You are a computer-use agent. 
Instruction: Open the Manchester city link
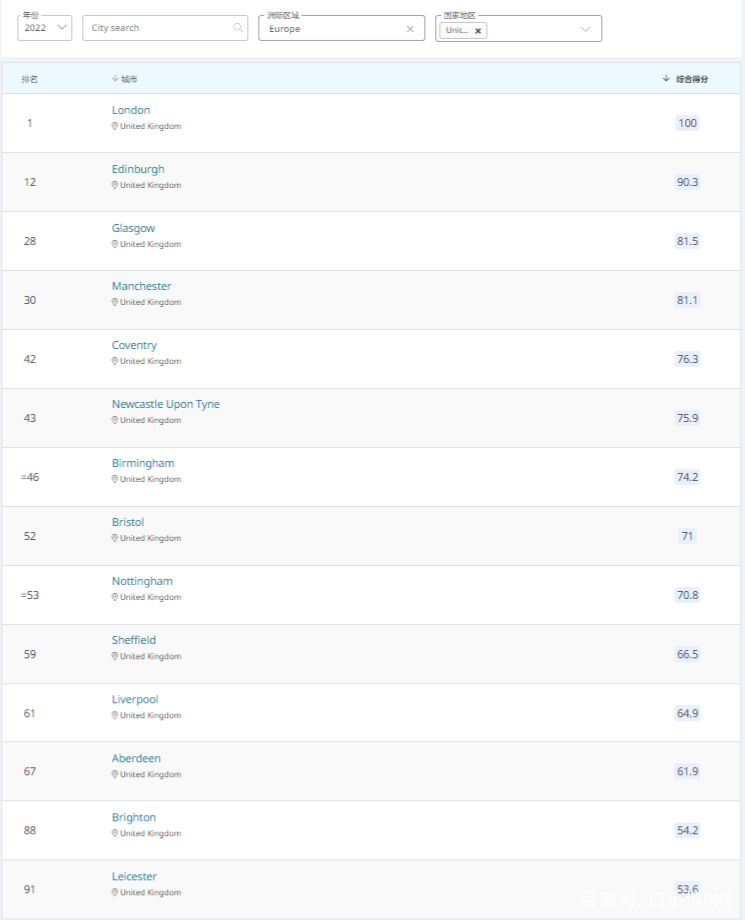[x=141, y=286]
